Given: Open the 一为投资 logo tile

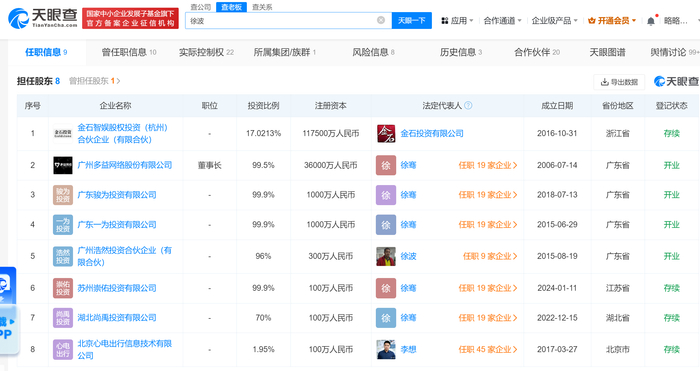Looking at the screenshot, I should pos(63,225).
